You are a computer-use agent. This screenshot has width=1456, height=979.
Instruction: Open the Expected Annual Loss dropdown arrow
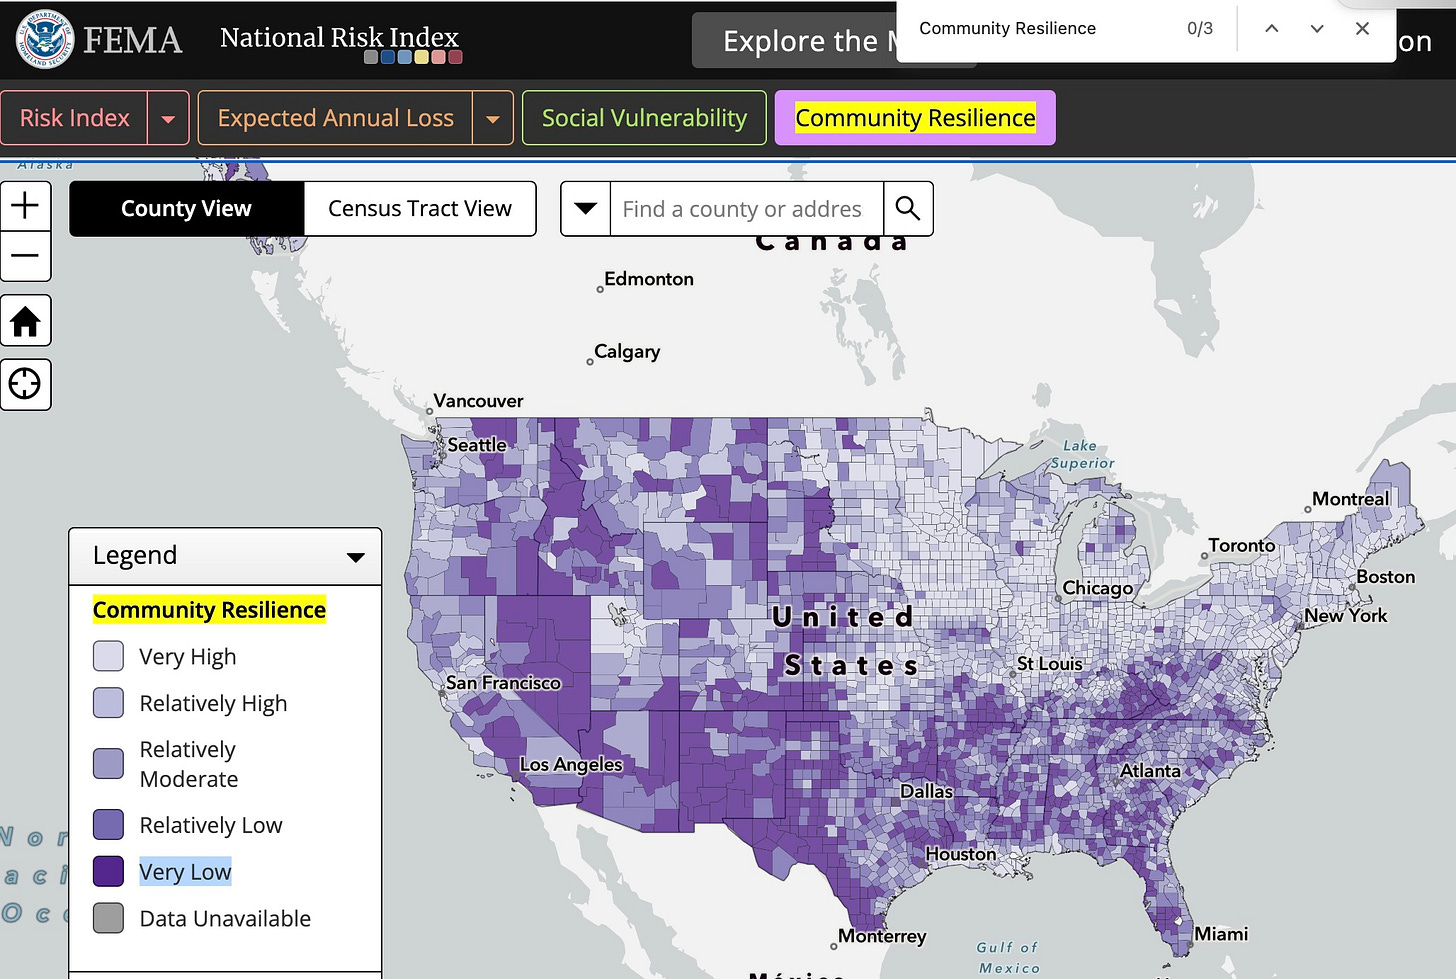pyautogui.click(x=492, y=118)
